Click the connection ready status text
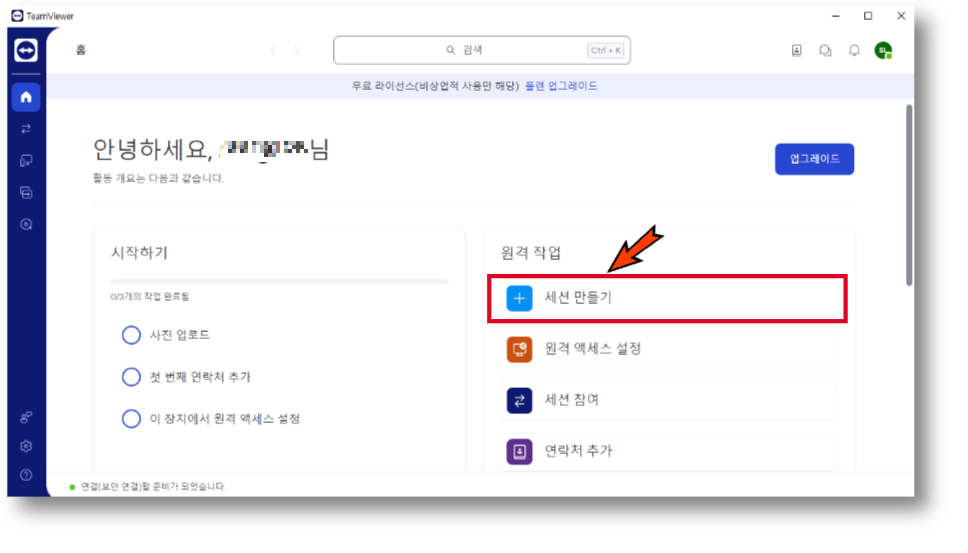Image resolution: width=968 pixels, height=553 pixels. [153, 486]
